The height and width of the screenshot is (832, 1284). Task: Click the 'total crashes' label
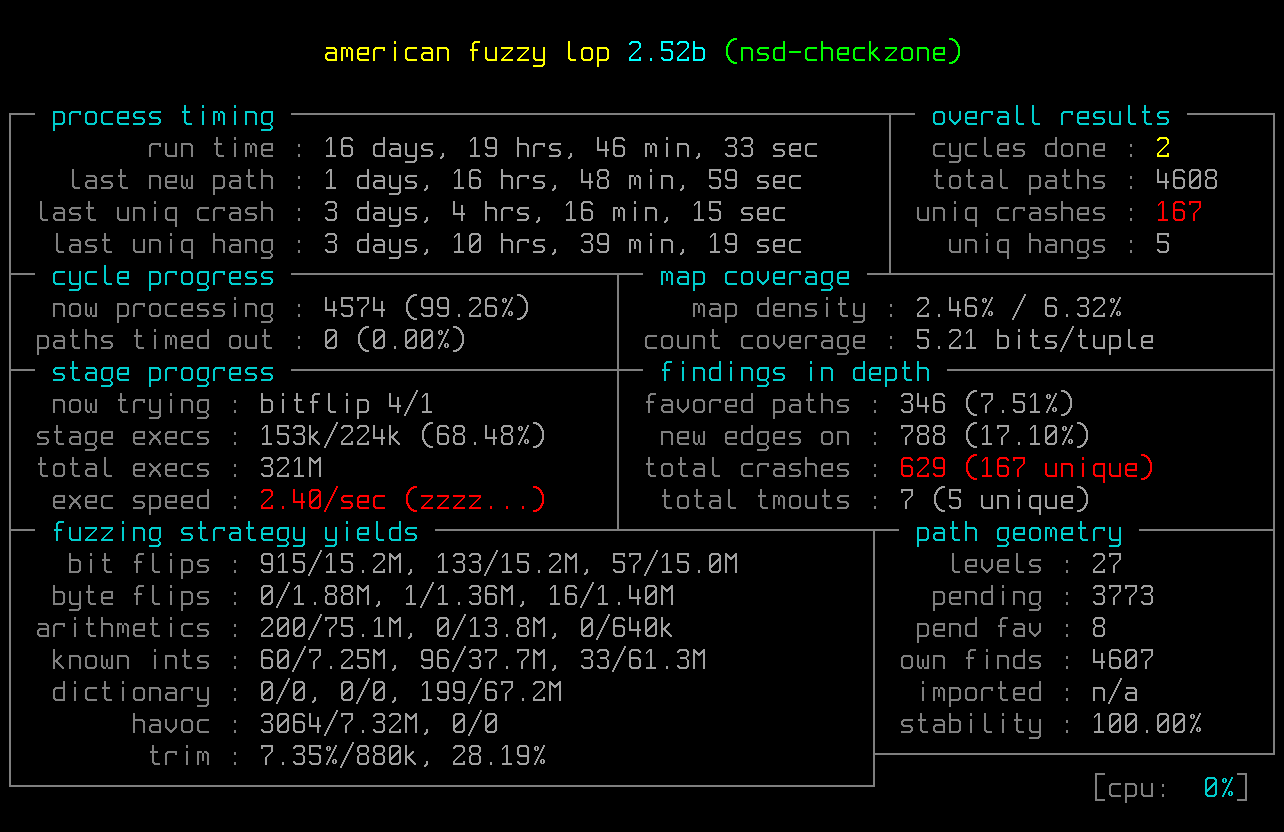click(x=747, y=469)
